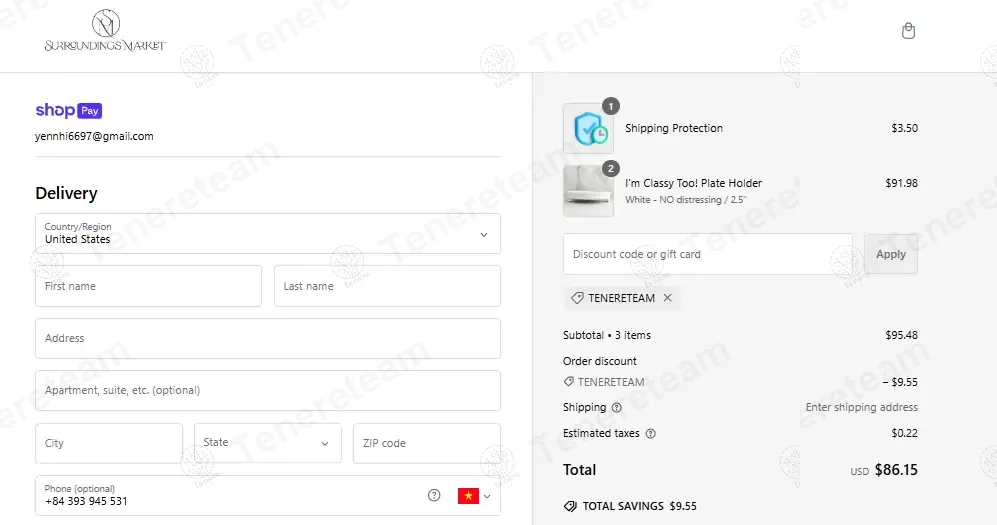Image resolution: width=997 pixels, height=525 pixels.
Task: Click the Total Savings tag icon
Action: [x=570, y=506]
